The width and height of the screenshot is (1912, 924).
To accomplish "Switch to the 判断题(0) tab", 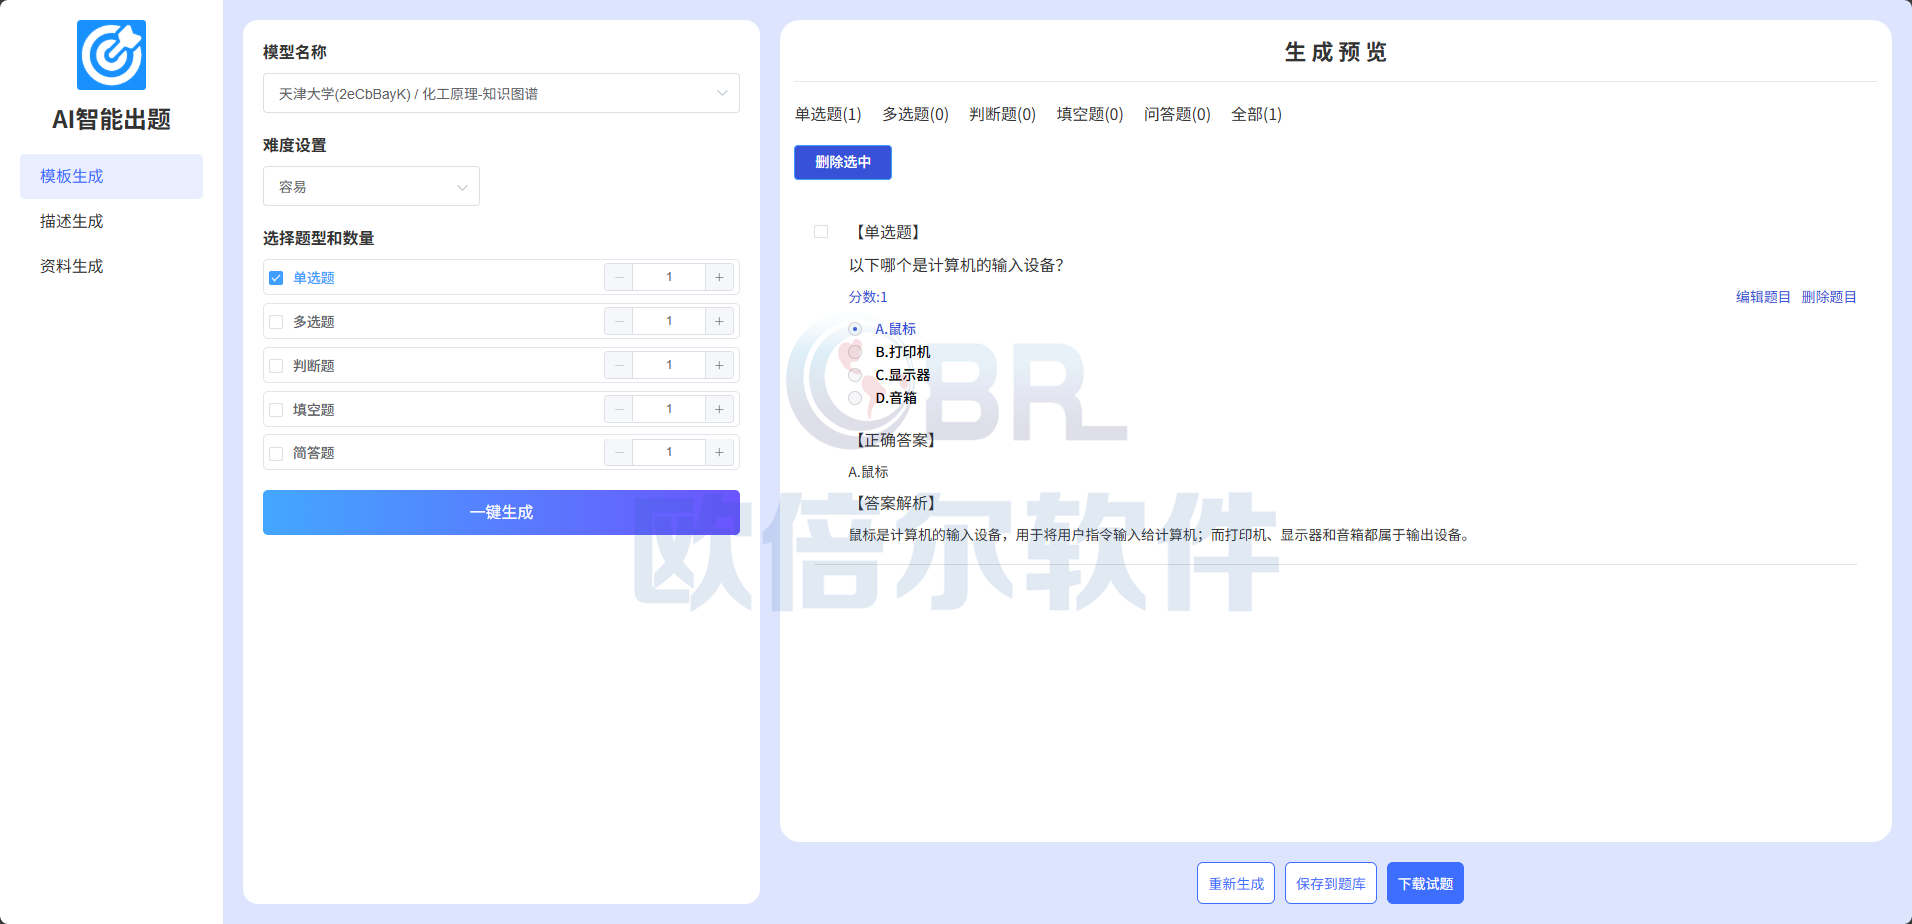I will point(1002,114).
